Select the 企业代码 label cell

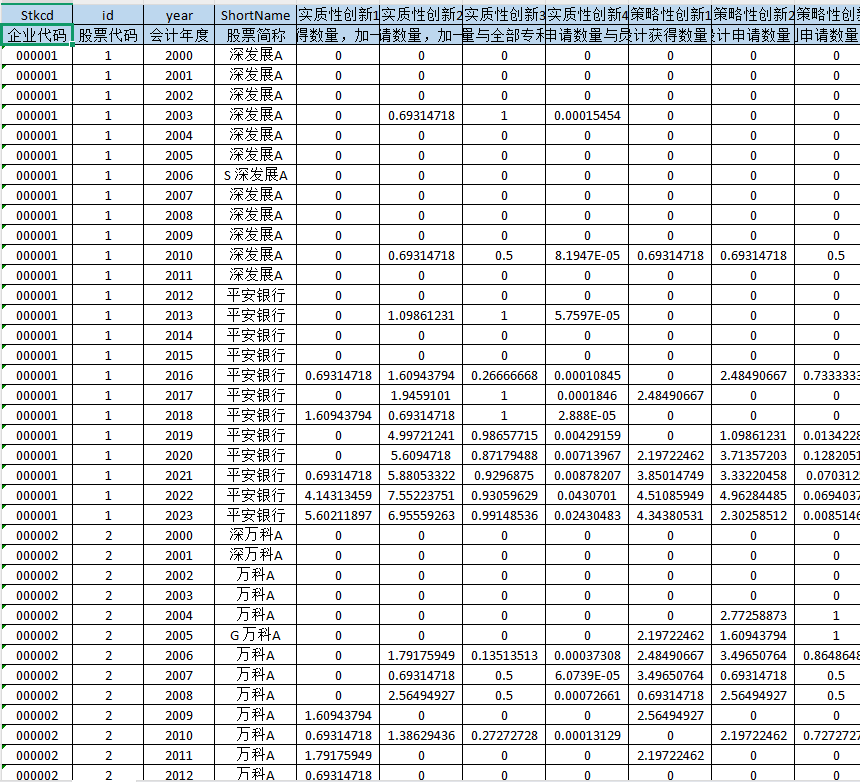(37, 35)
